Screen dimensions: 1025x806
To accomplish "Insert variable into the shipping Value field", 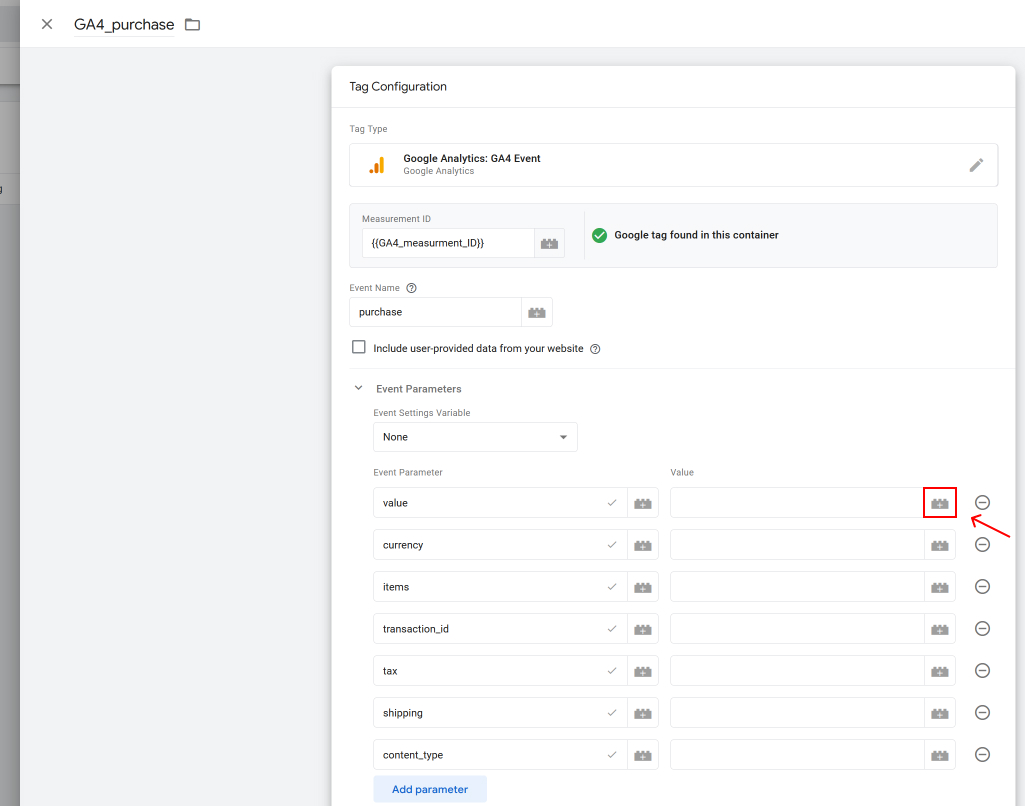I will (940, 713).
